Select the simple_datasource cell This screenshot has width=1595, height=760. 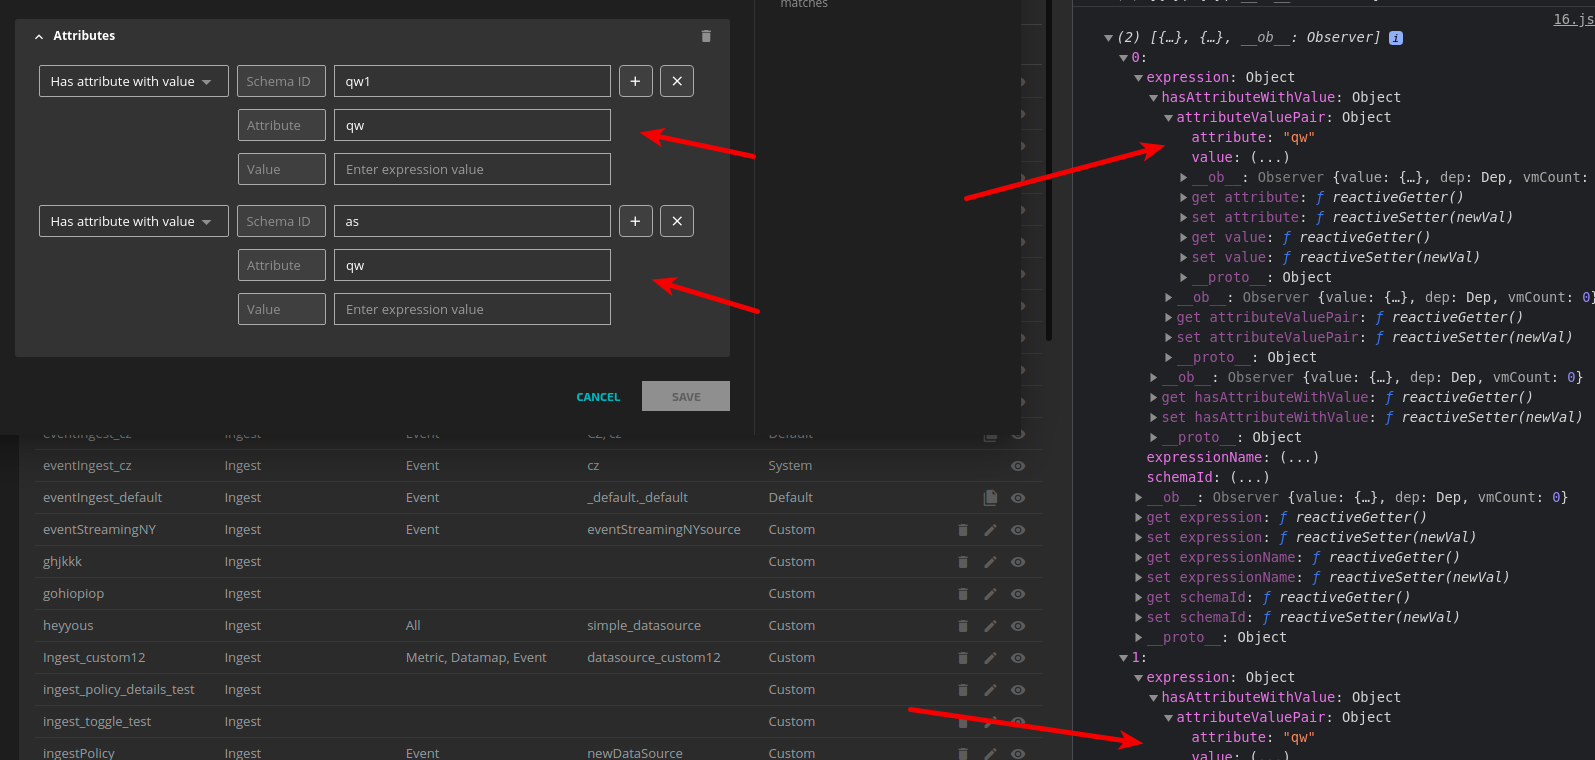pyautogui.click(x=644, y=626)
